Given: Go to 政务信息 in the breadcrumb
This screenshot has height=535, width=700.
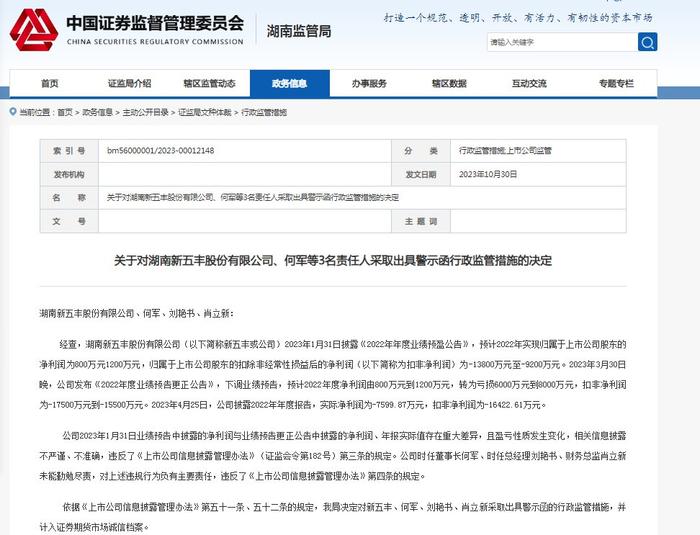Looking at the screenshot, I should [x=97, y=113].
